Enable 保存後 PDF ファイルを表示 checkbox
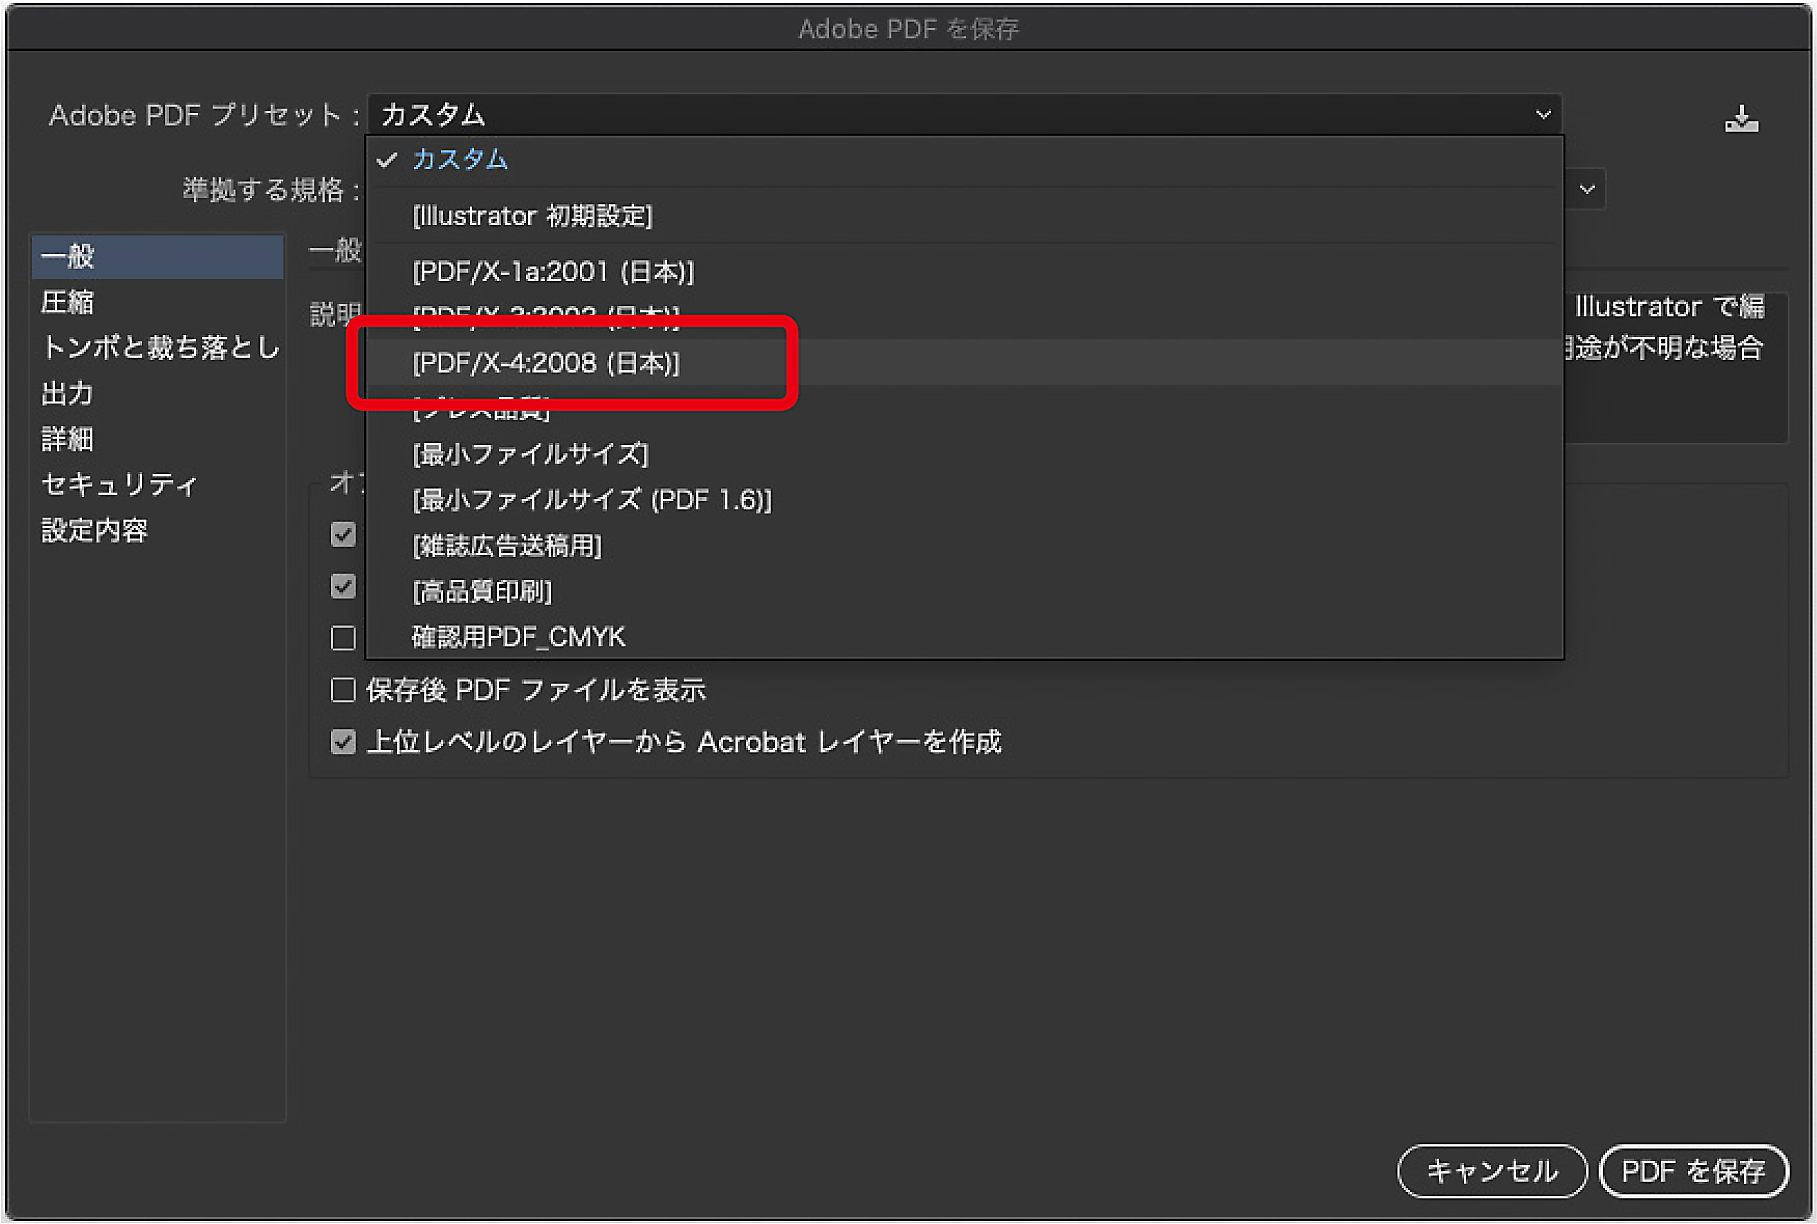The height and width of the screenshot is (1224, 1817). click(x=343, y=690)
